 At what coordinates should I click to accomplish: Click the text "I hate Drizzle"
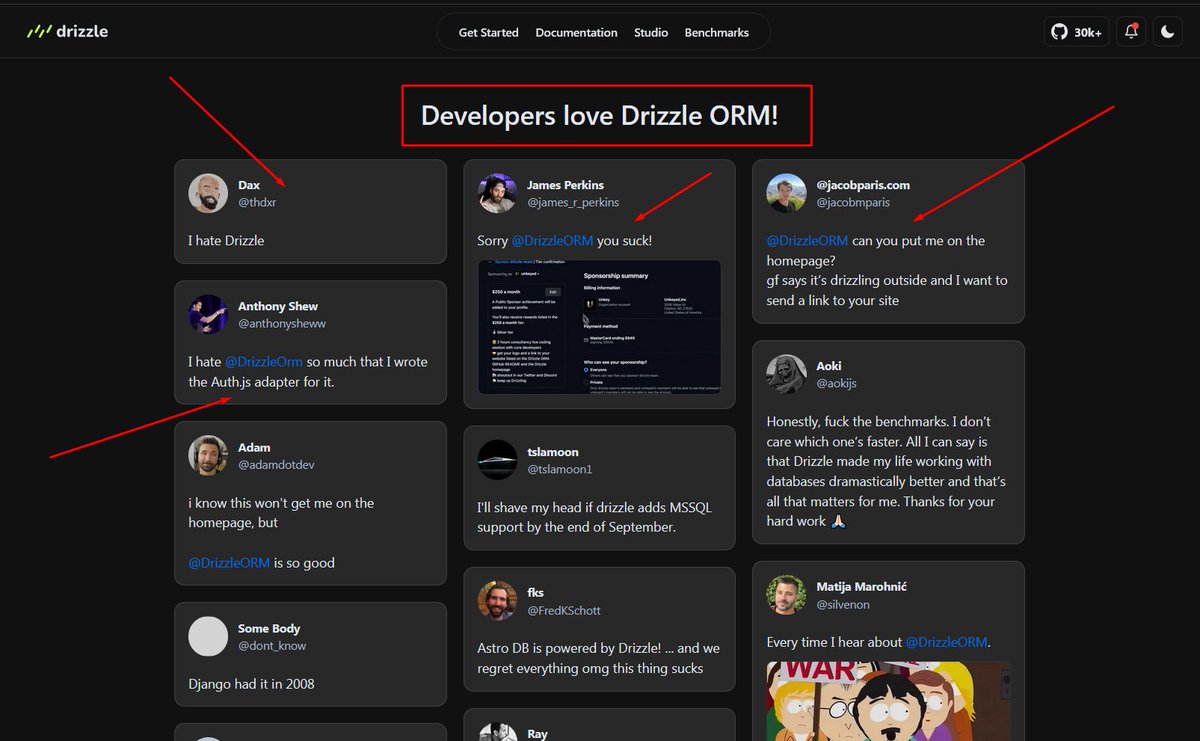[x=226, y=241]
